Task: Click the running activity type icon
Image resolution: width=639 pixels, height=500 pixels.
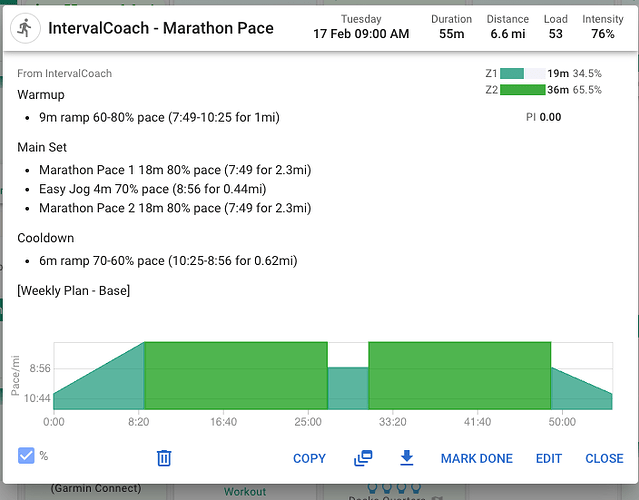Action: click(25, 28)
